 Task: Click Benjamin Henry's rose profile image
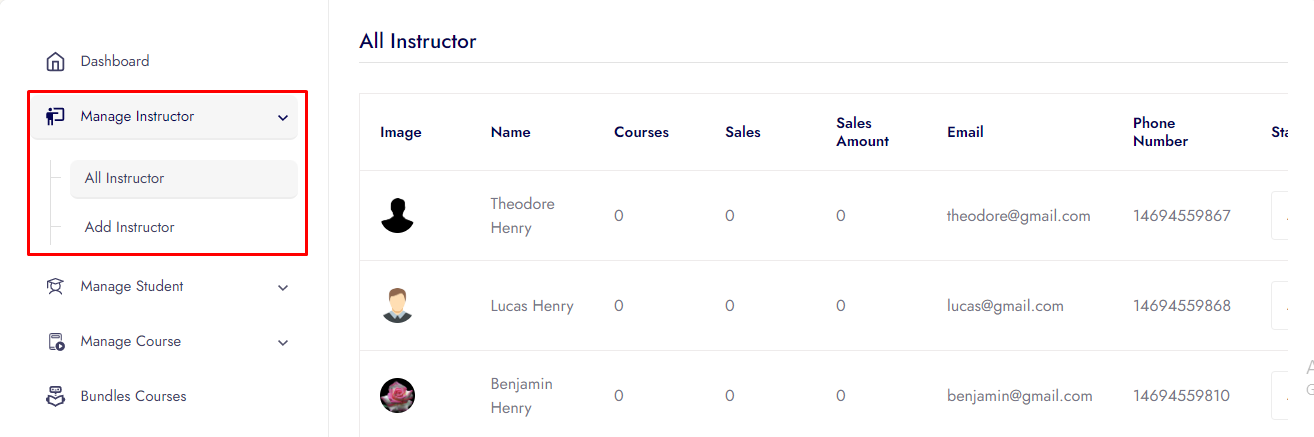coord(397,395)
